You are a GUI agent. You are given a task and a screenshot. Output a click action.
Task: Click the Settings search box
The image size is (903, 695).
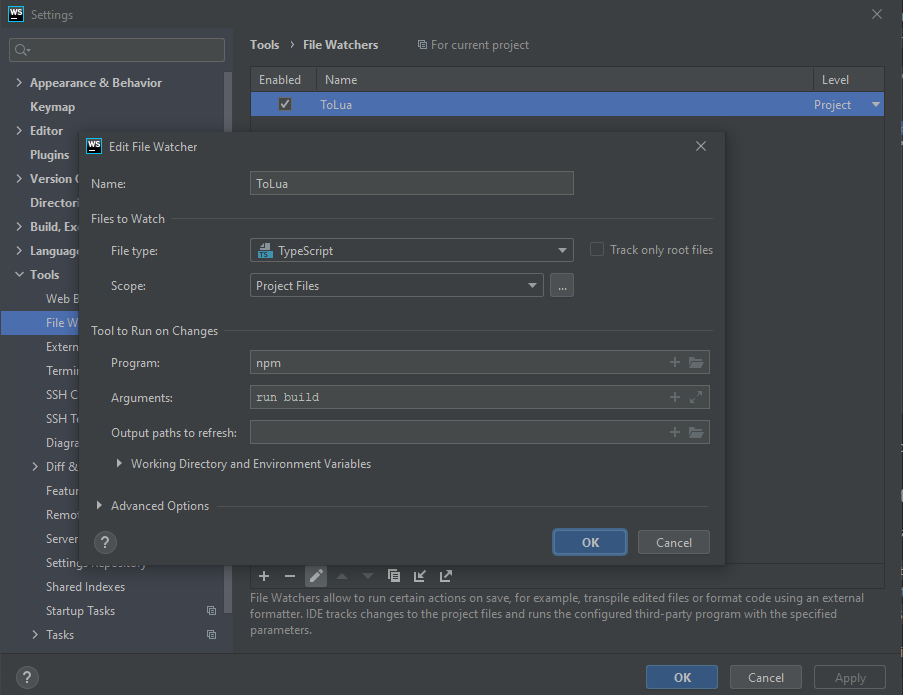[117, 50]
